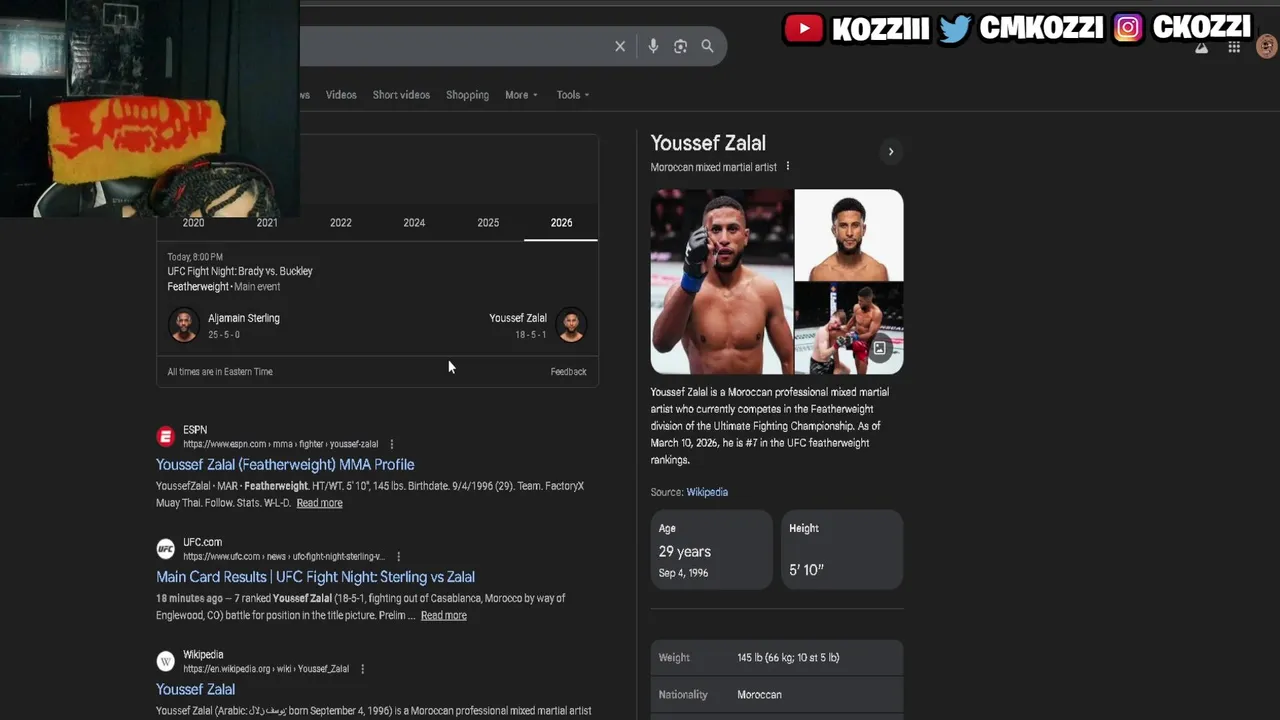The height and width of the screenshot is (720, 1280).
Task: Expand the More search filters dropdown
Action: (521, 95)
